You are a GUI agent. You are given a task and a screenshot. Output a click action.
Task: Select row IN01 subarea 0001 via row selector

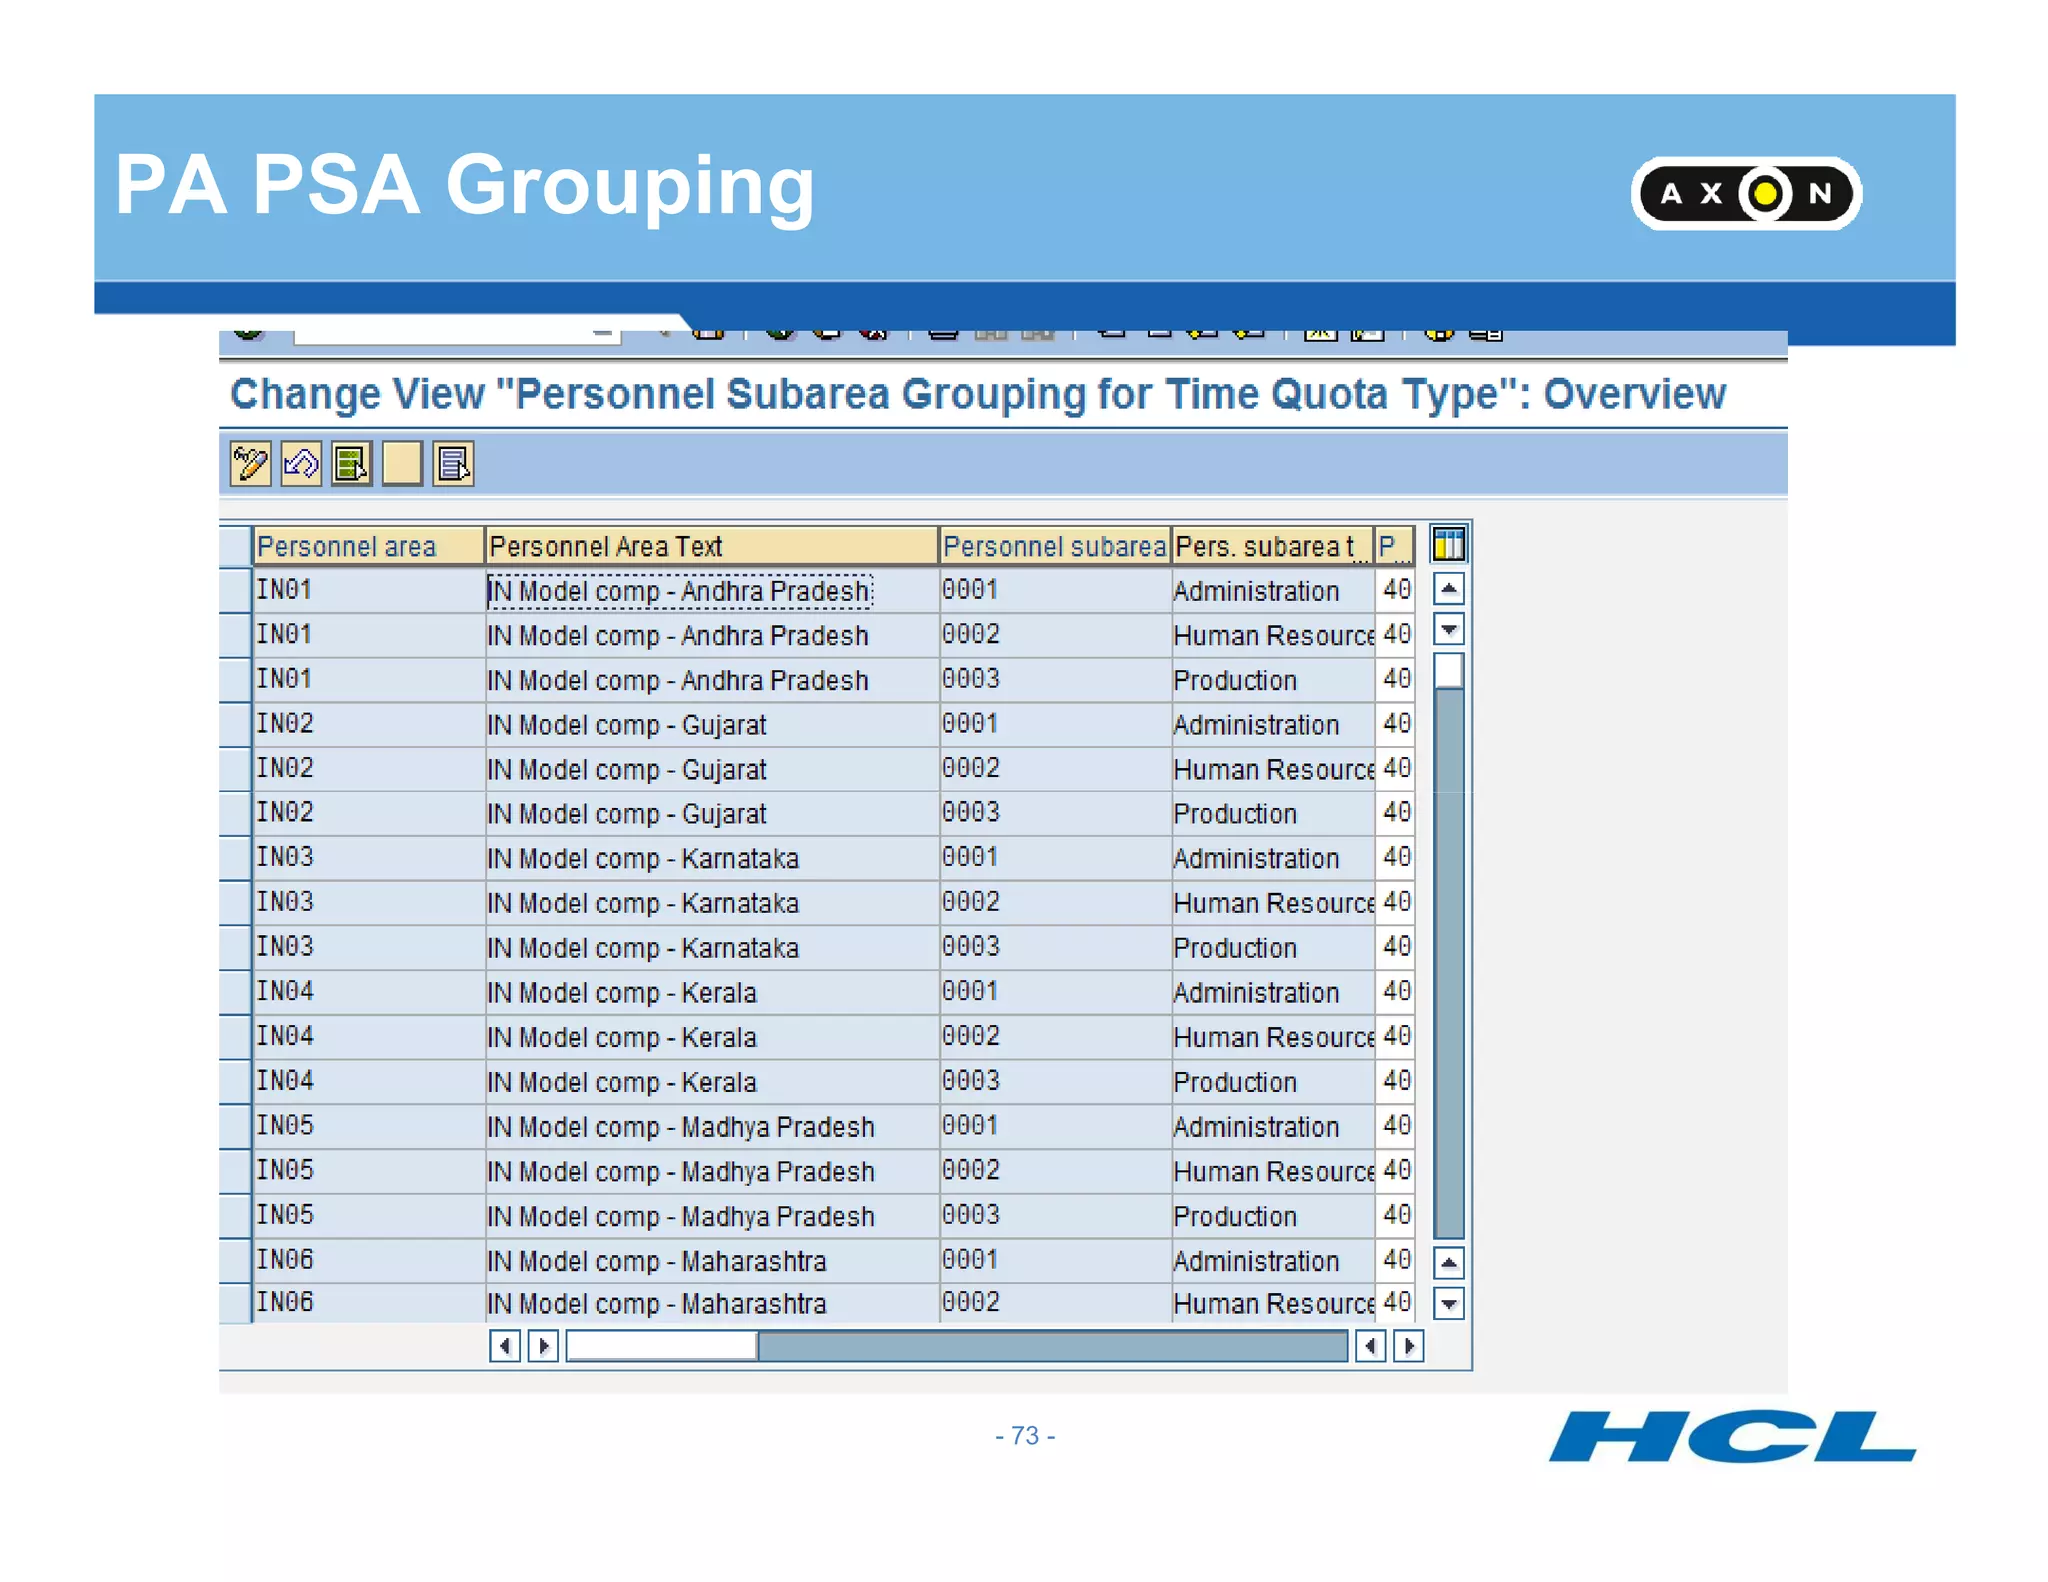pyautogui.click(x=235, y=590)
